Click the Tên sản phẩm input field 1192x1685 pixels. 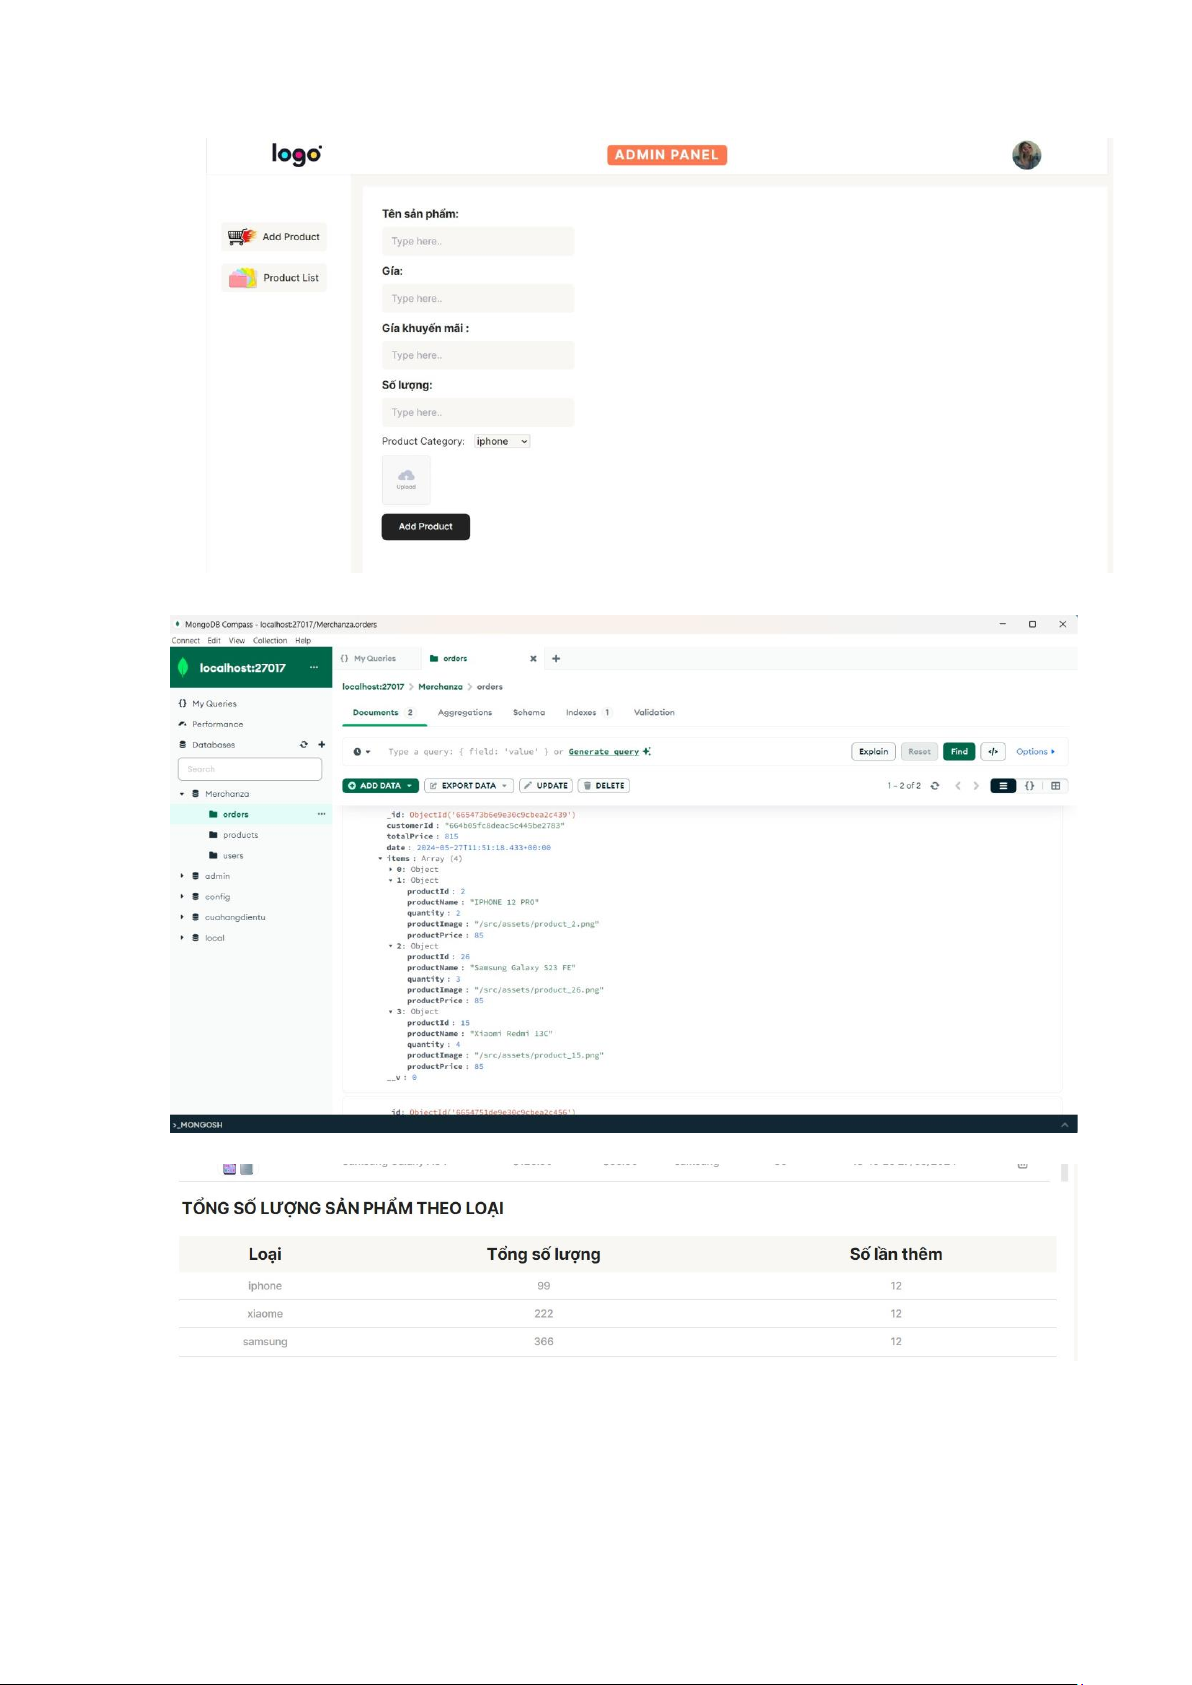click(x=477, y=242)
